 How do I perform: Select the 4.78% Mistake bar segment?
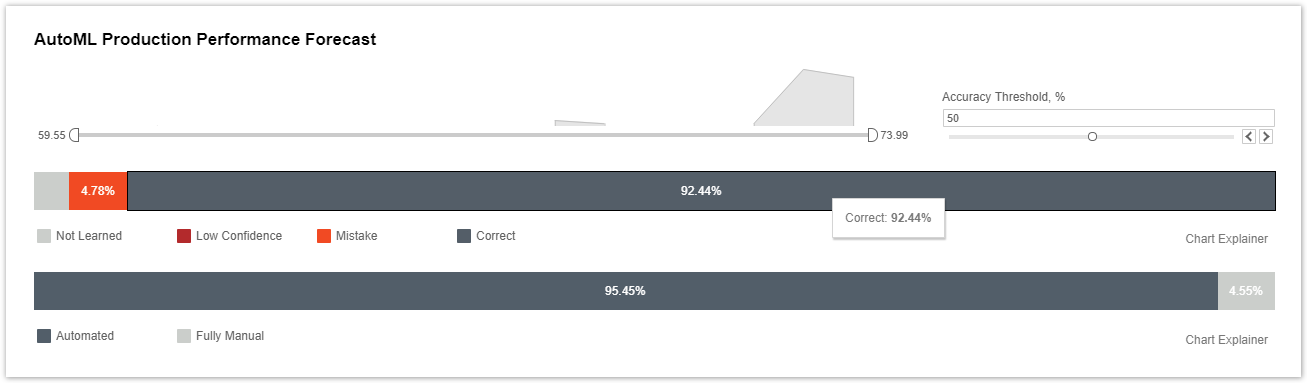pyautogui.click(x=98, y=191)
